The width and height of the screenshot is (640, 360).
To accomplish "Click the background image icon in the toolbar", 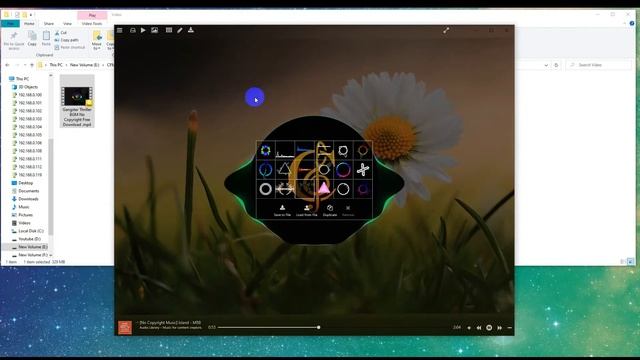I will click(155, 30).
